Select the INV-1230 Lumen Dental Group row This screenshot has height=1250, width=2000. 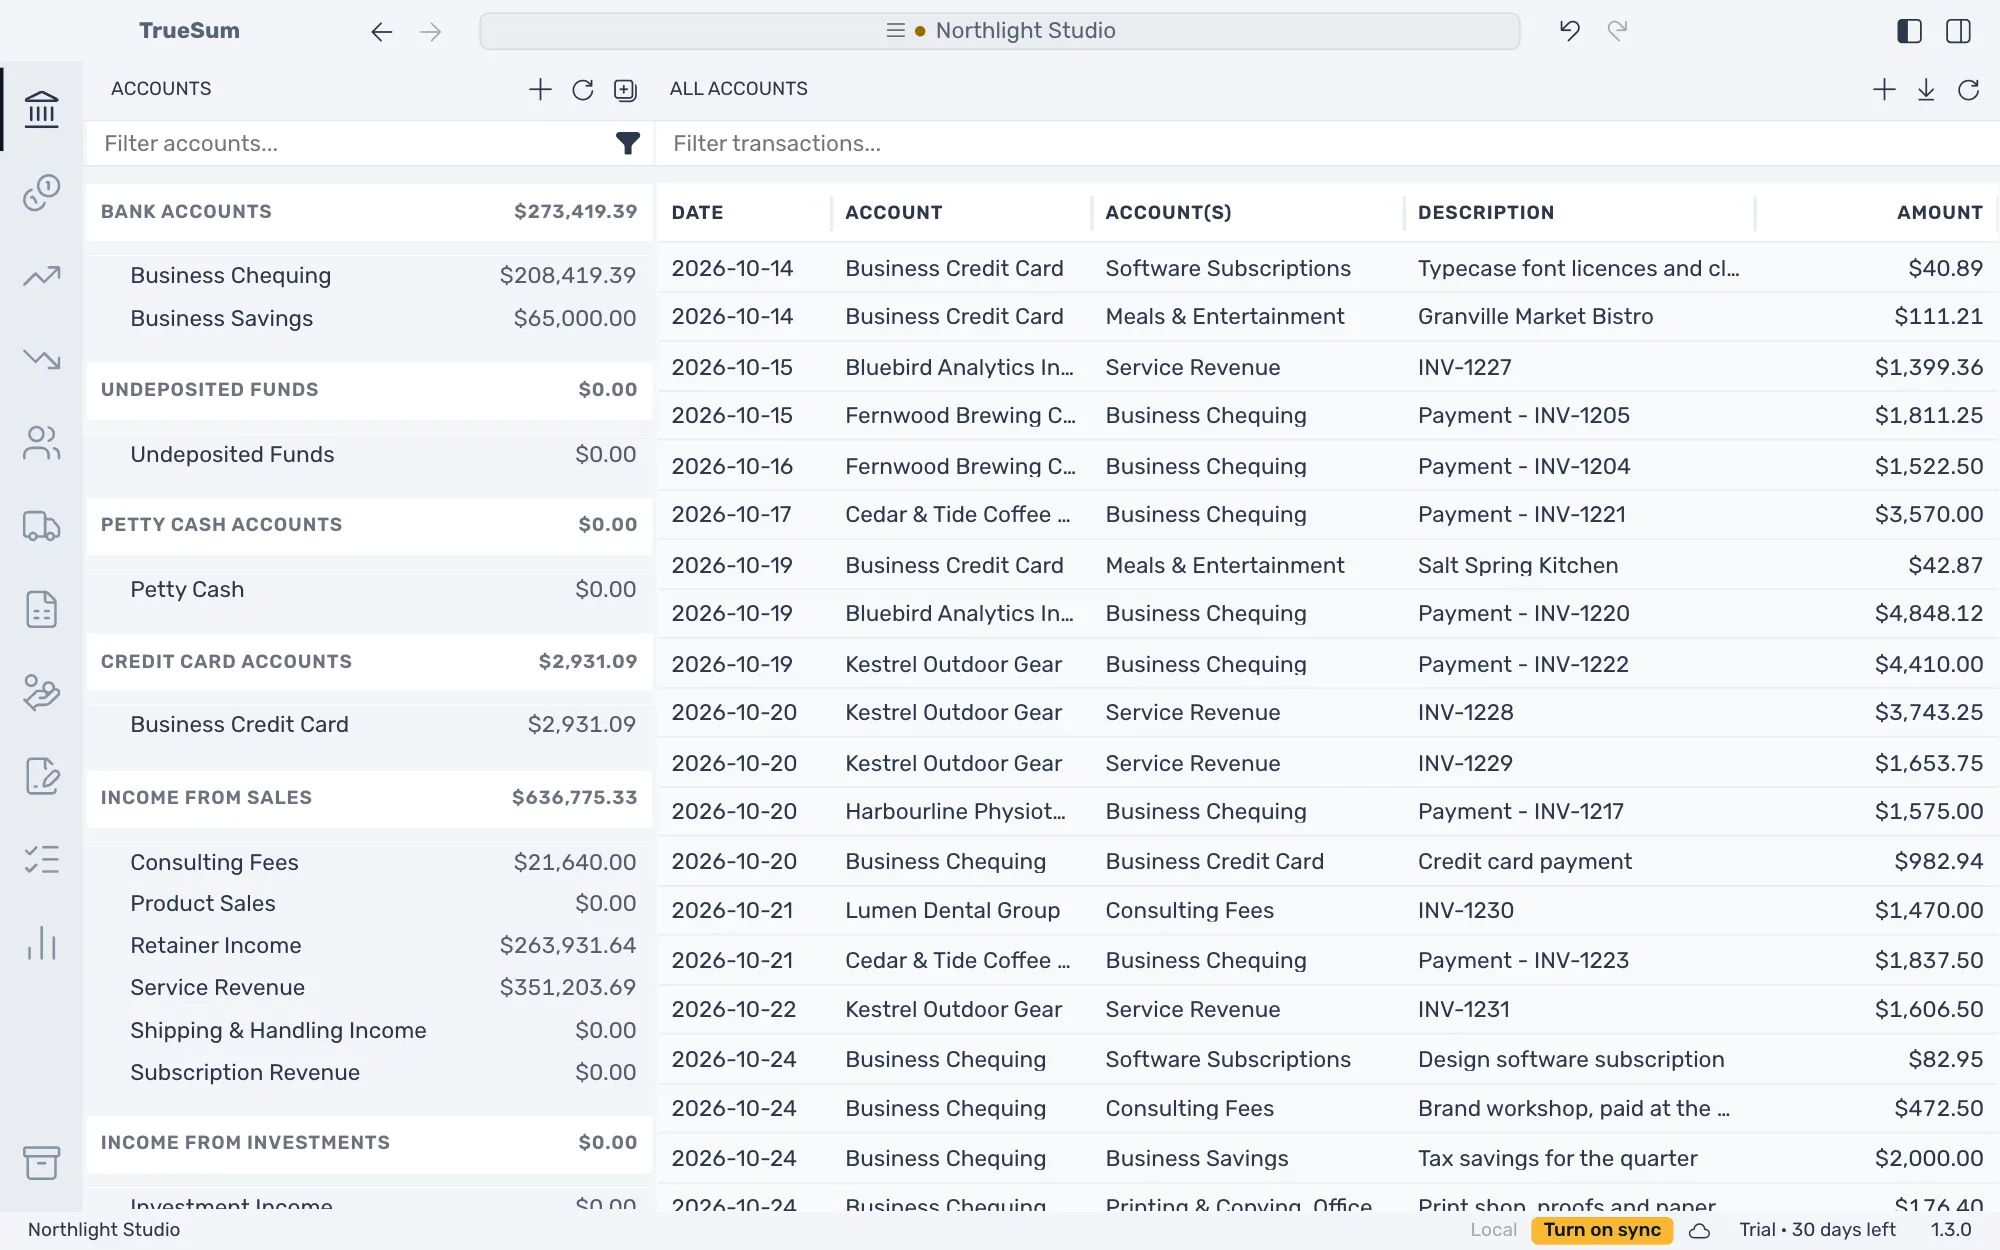click(x=1327, y=910)
